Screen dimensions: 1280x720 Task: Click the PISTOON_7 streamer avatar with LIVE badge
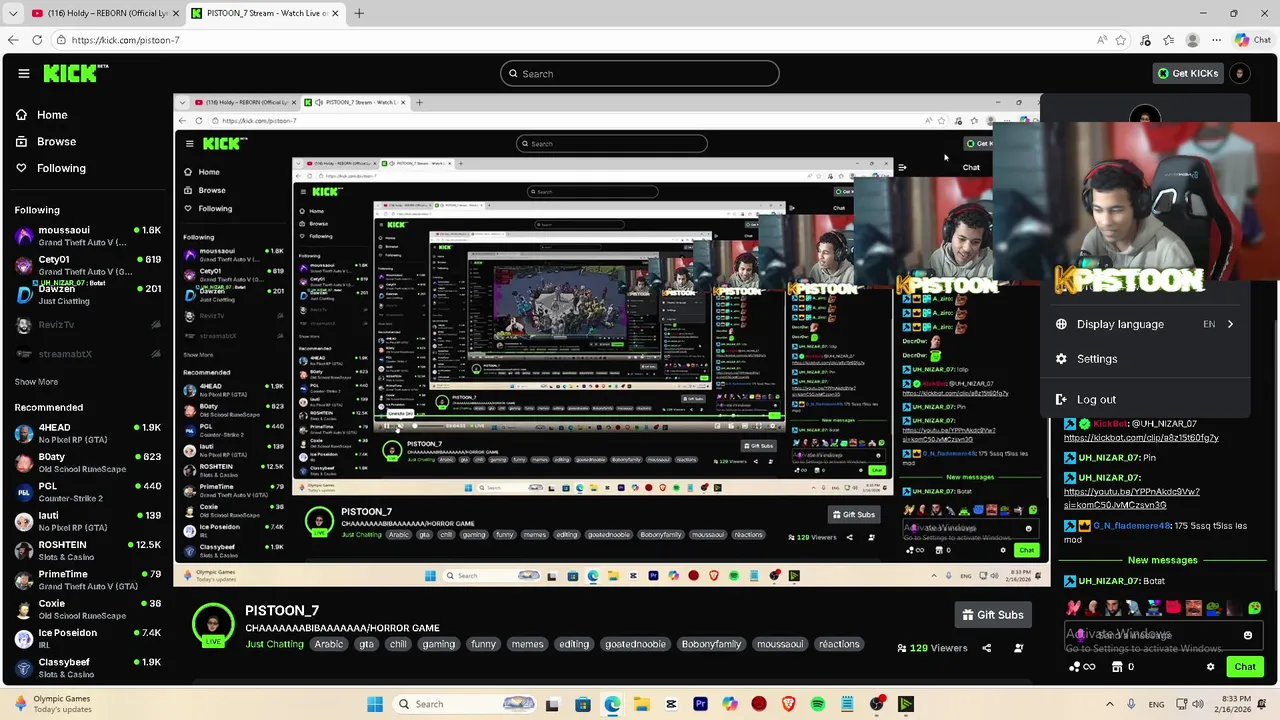point(213,625)
